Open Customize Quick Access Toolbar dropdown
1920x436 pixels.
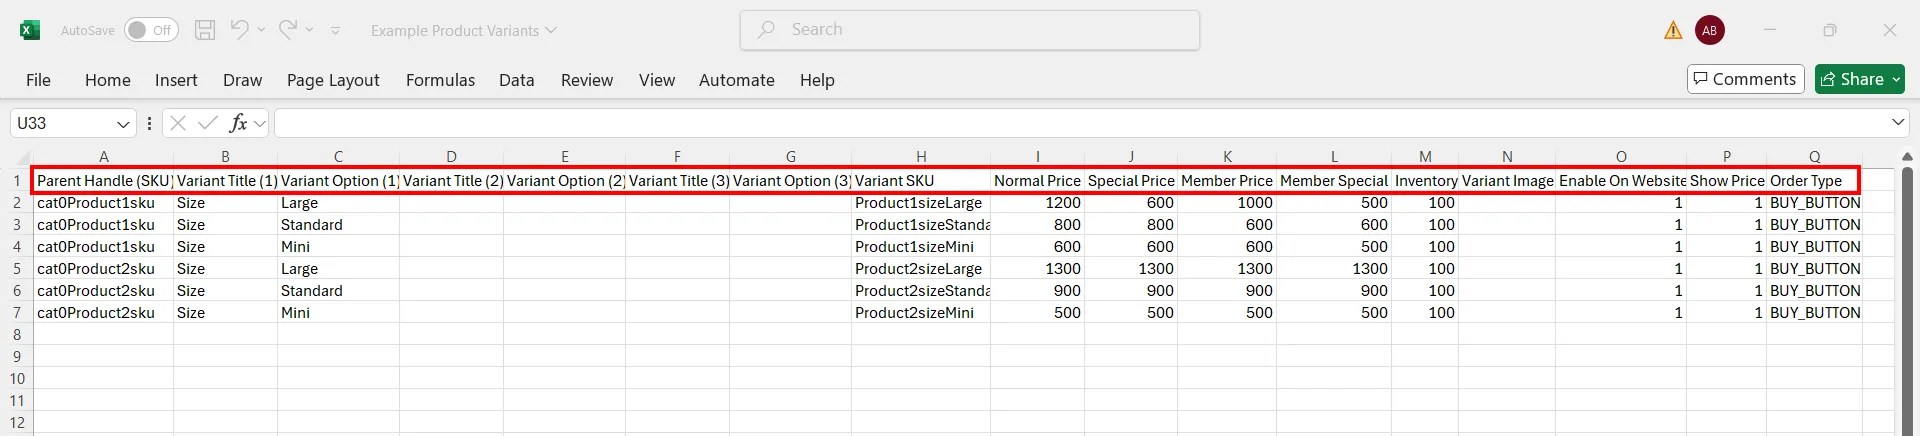click(x=335, y=31)
